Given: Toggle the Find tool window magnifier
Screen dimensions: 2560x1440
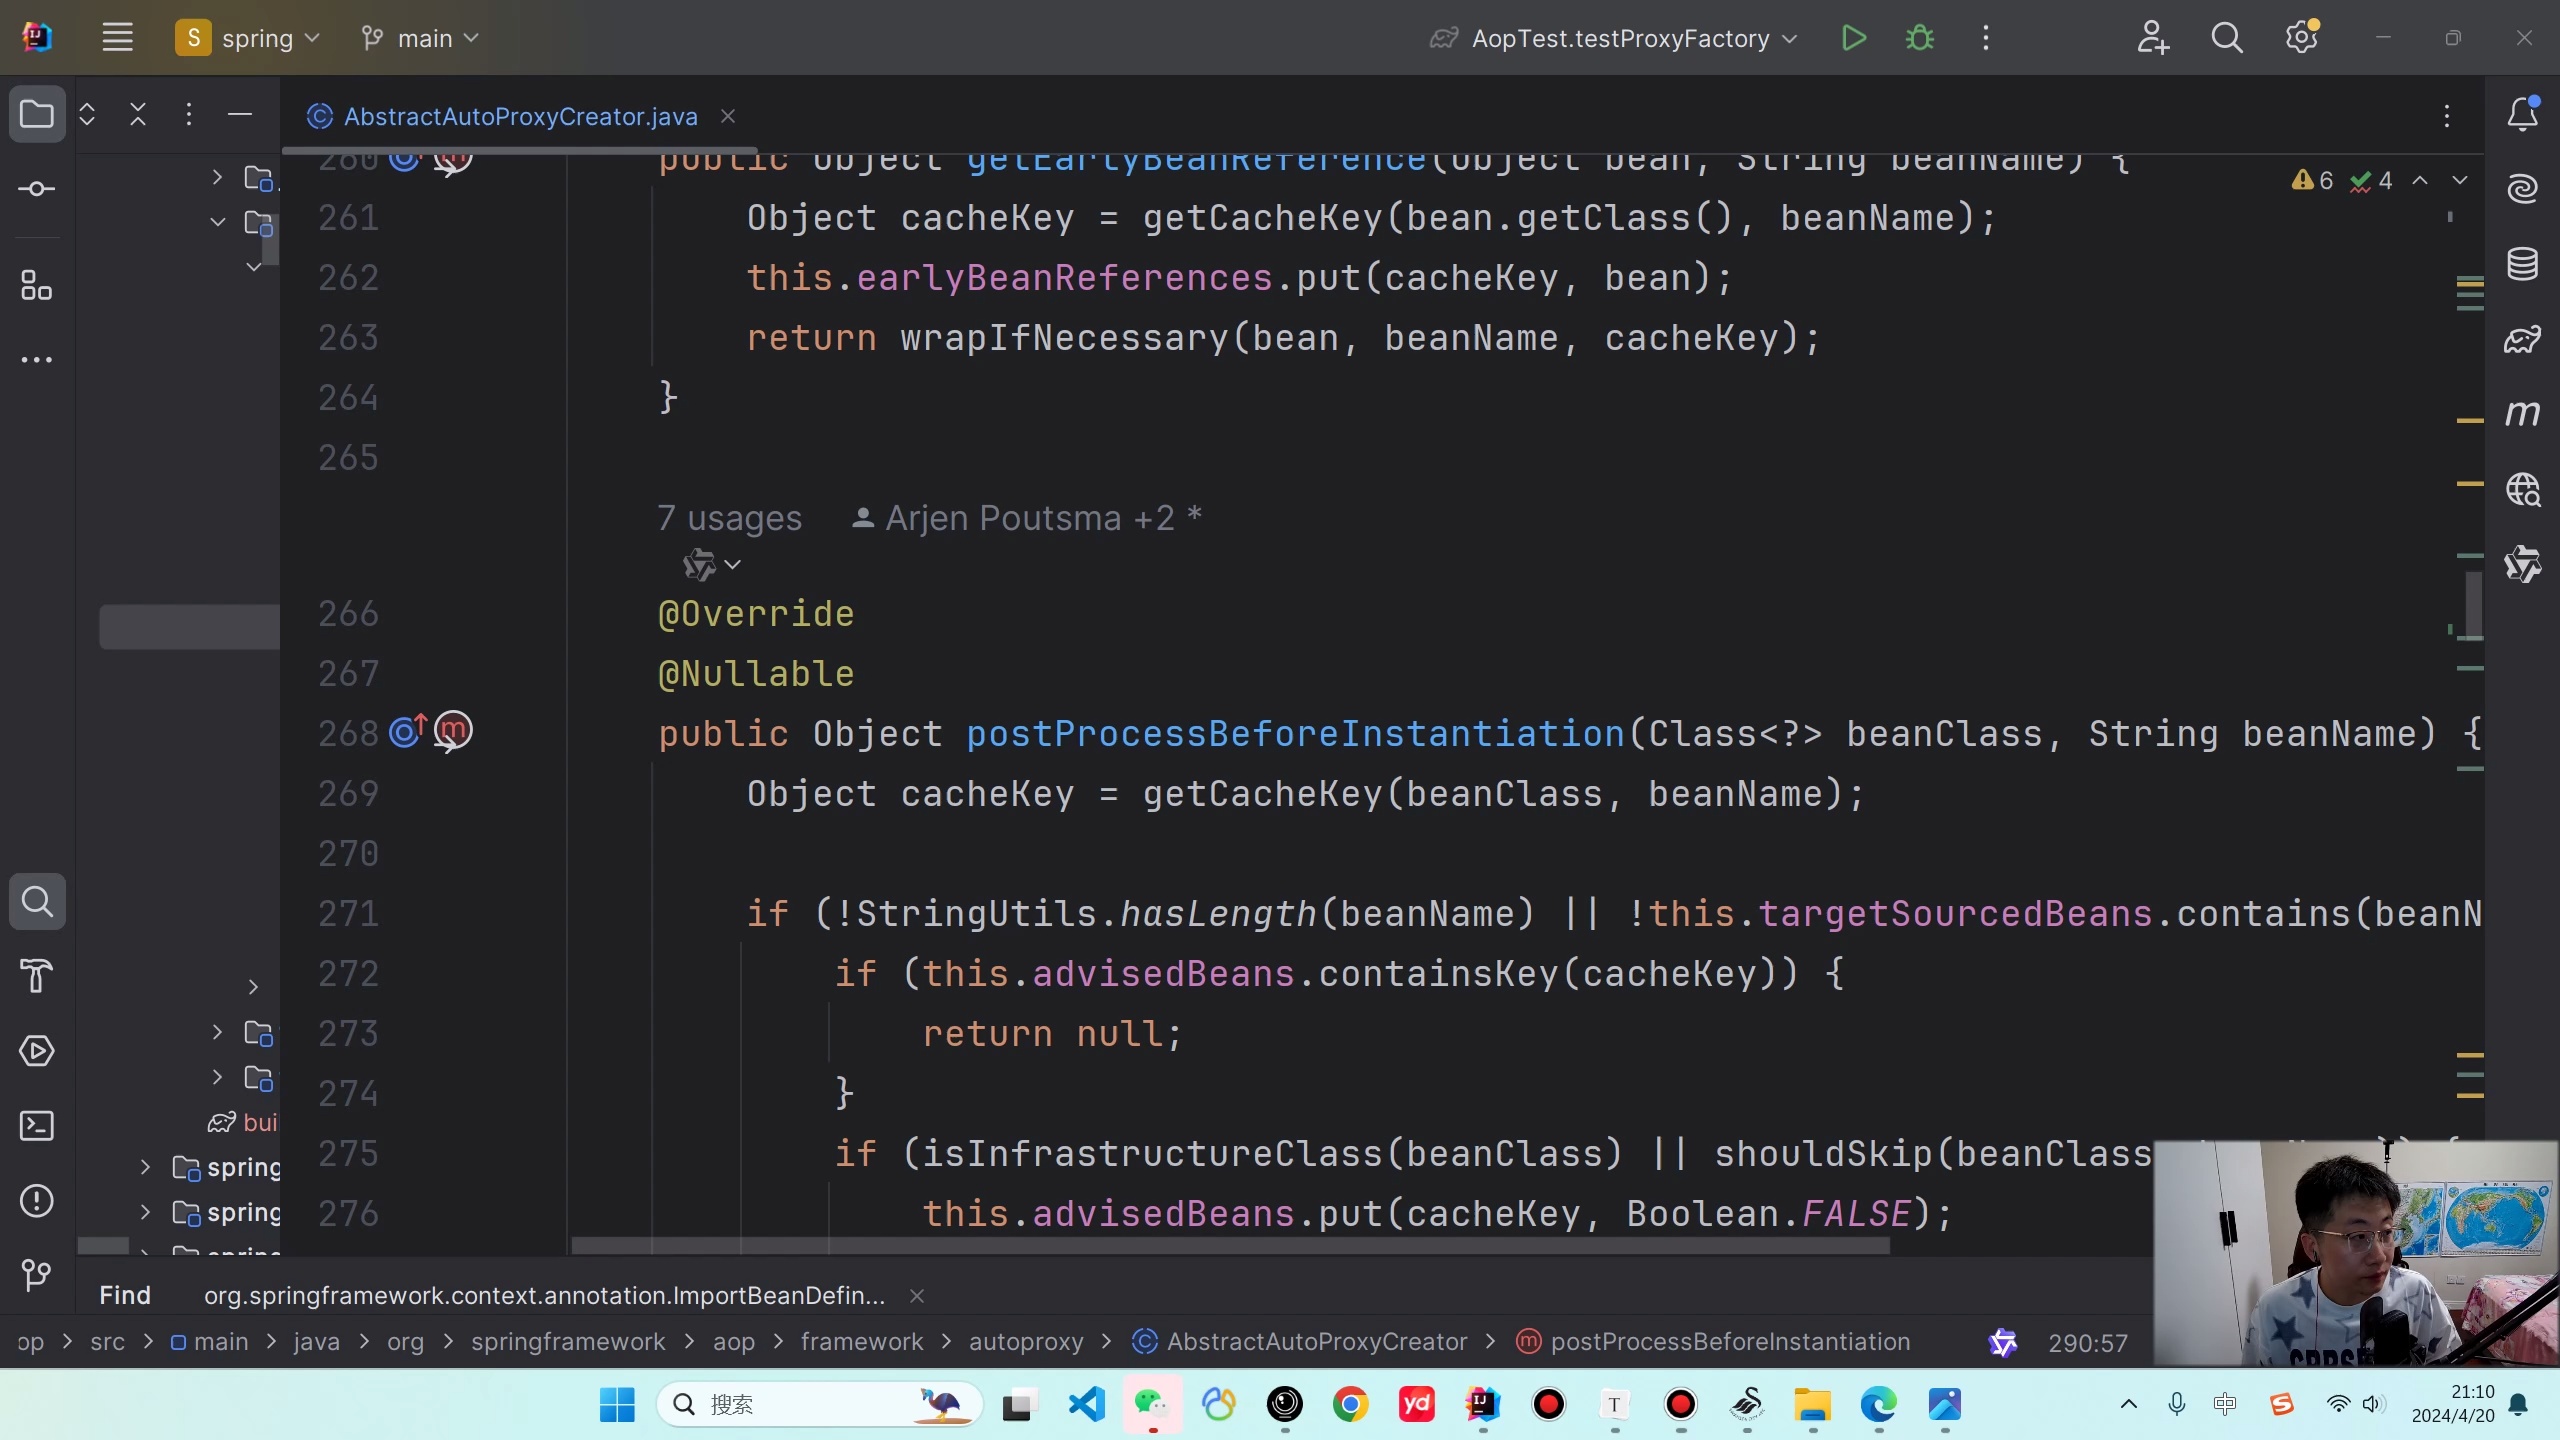Looking at the screenshot, I should [37, 902].
